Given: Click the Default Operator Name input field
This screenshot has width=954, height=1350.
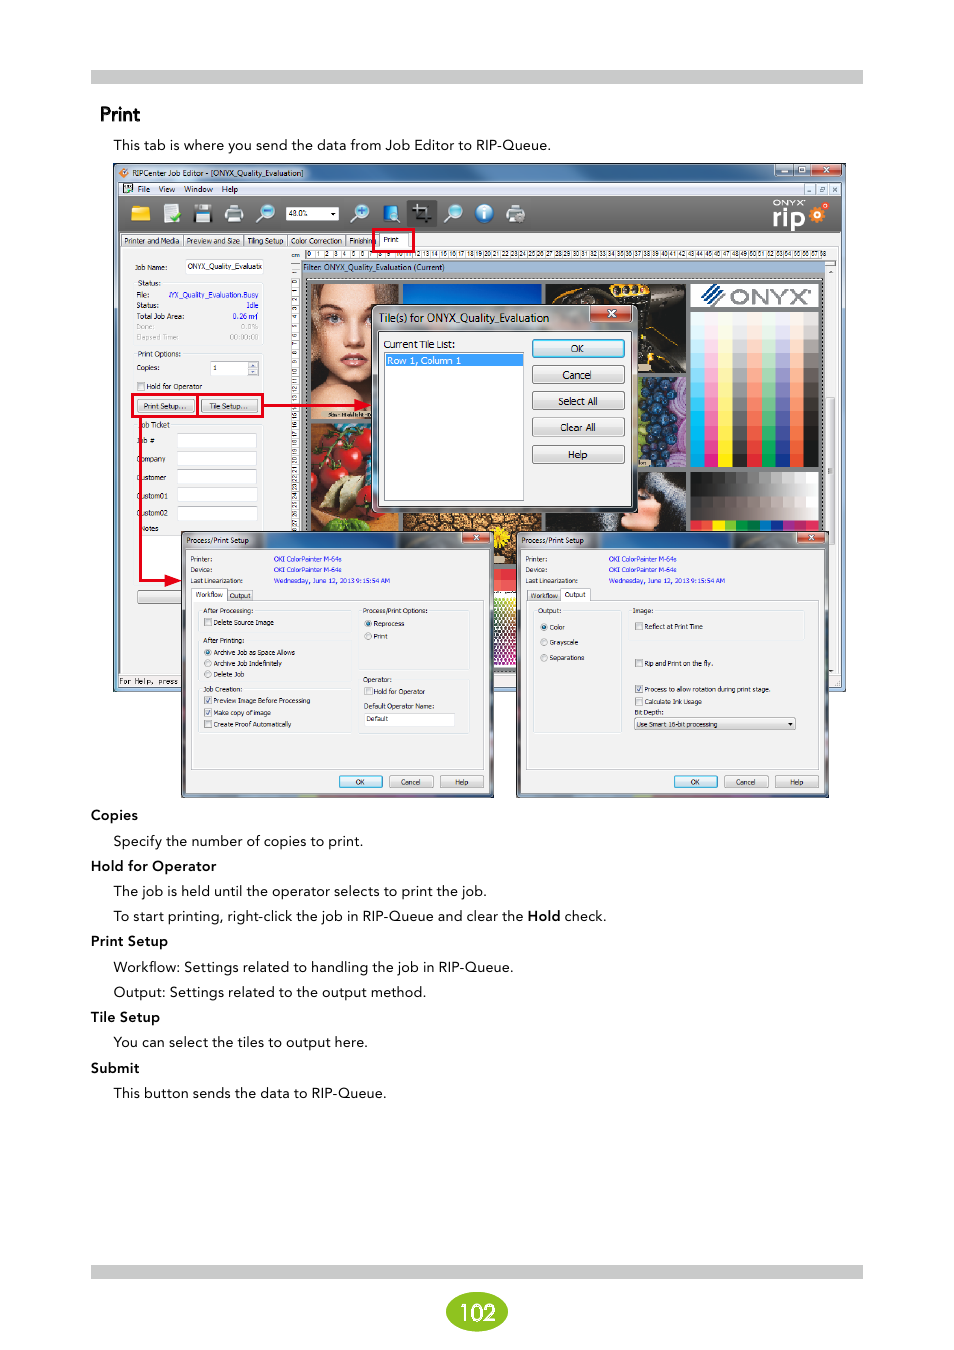Looking at the screenshot, I should [x=409, y=719].
